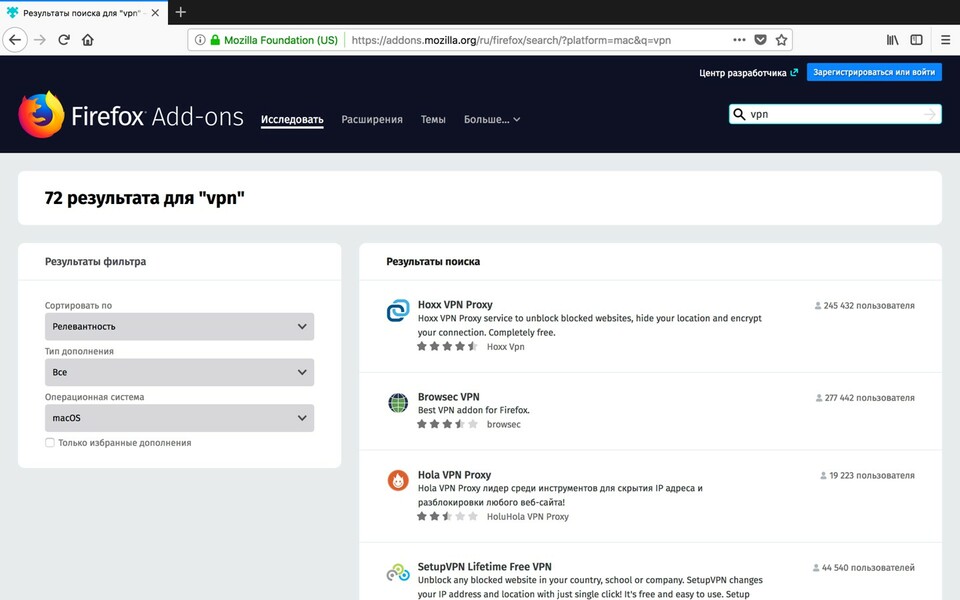This screenshot has height=600, width=960.
Task: Click the green padlock security icon
Action: [215, 40]
